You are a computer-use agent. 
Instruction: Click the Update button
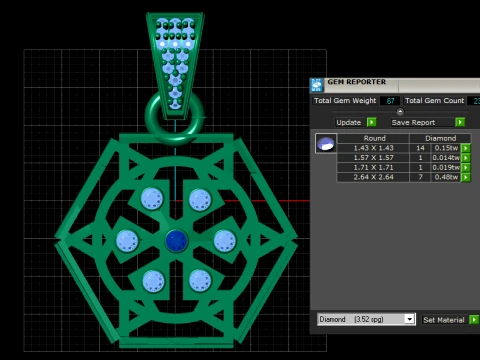point(349,122)
